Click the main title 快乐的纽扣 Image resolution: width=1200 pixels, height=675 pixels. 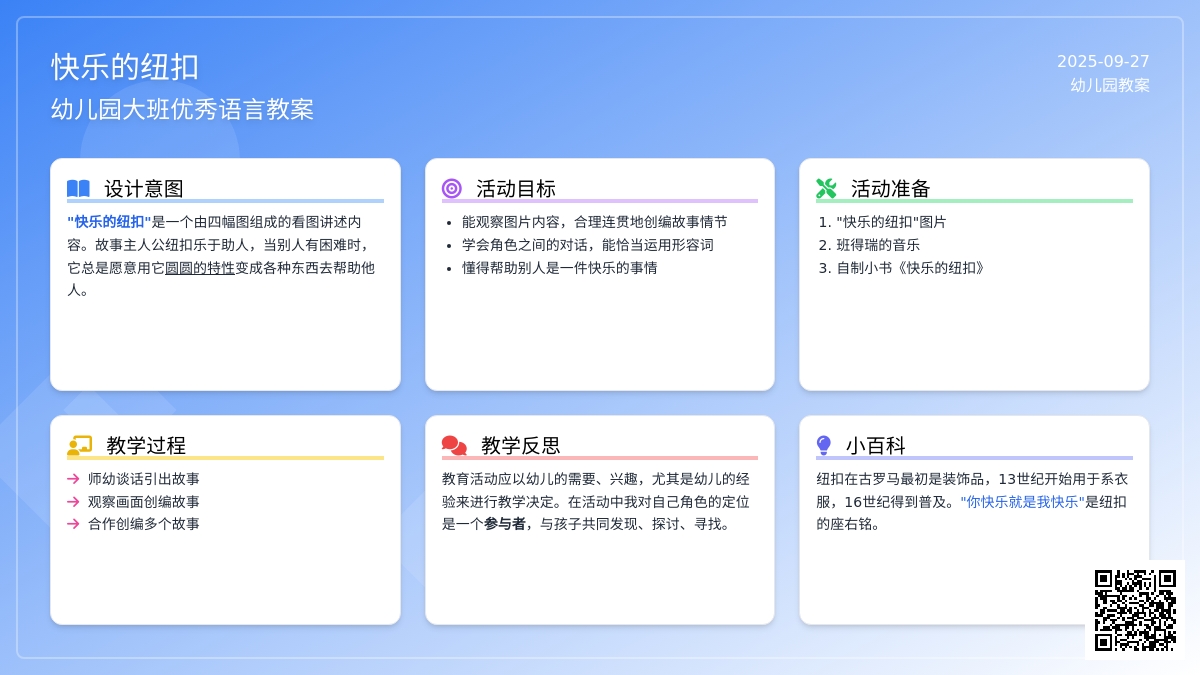point(125,67)
